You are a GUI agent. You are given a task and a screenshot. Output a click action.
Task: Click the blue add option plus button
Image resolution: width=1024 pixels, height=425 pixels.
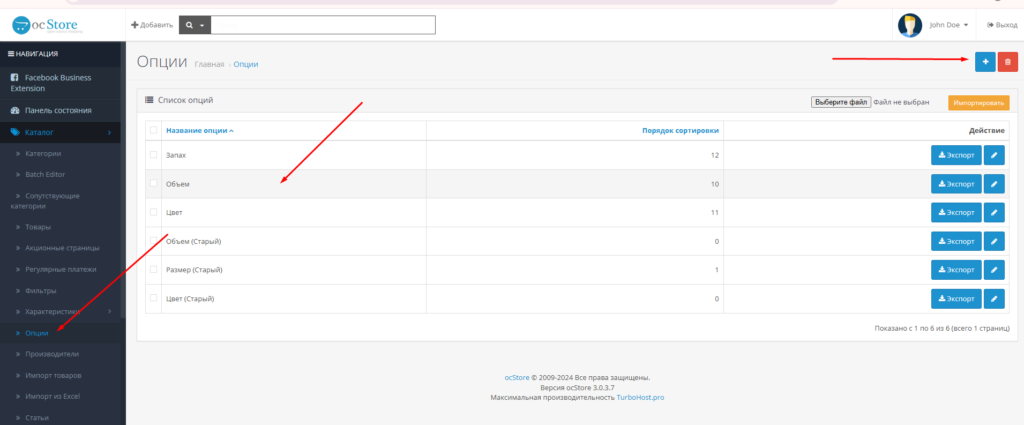985,62
